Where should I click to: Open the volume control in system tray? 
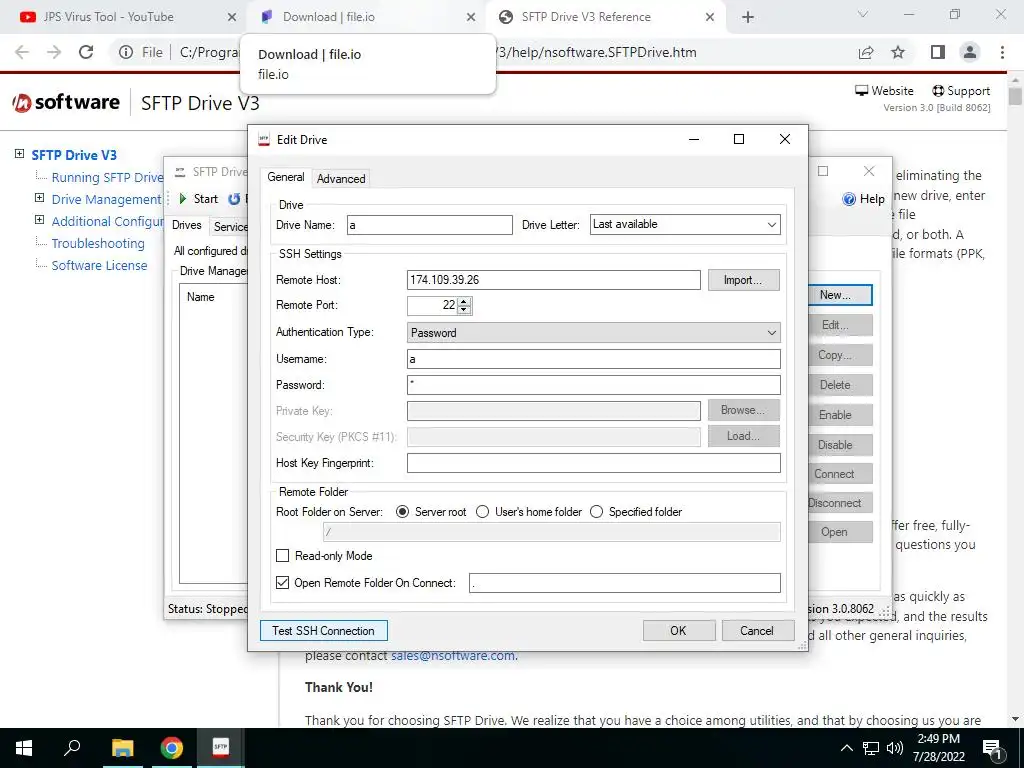point(895,748)
